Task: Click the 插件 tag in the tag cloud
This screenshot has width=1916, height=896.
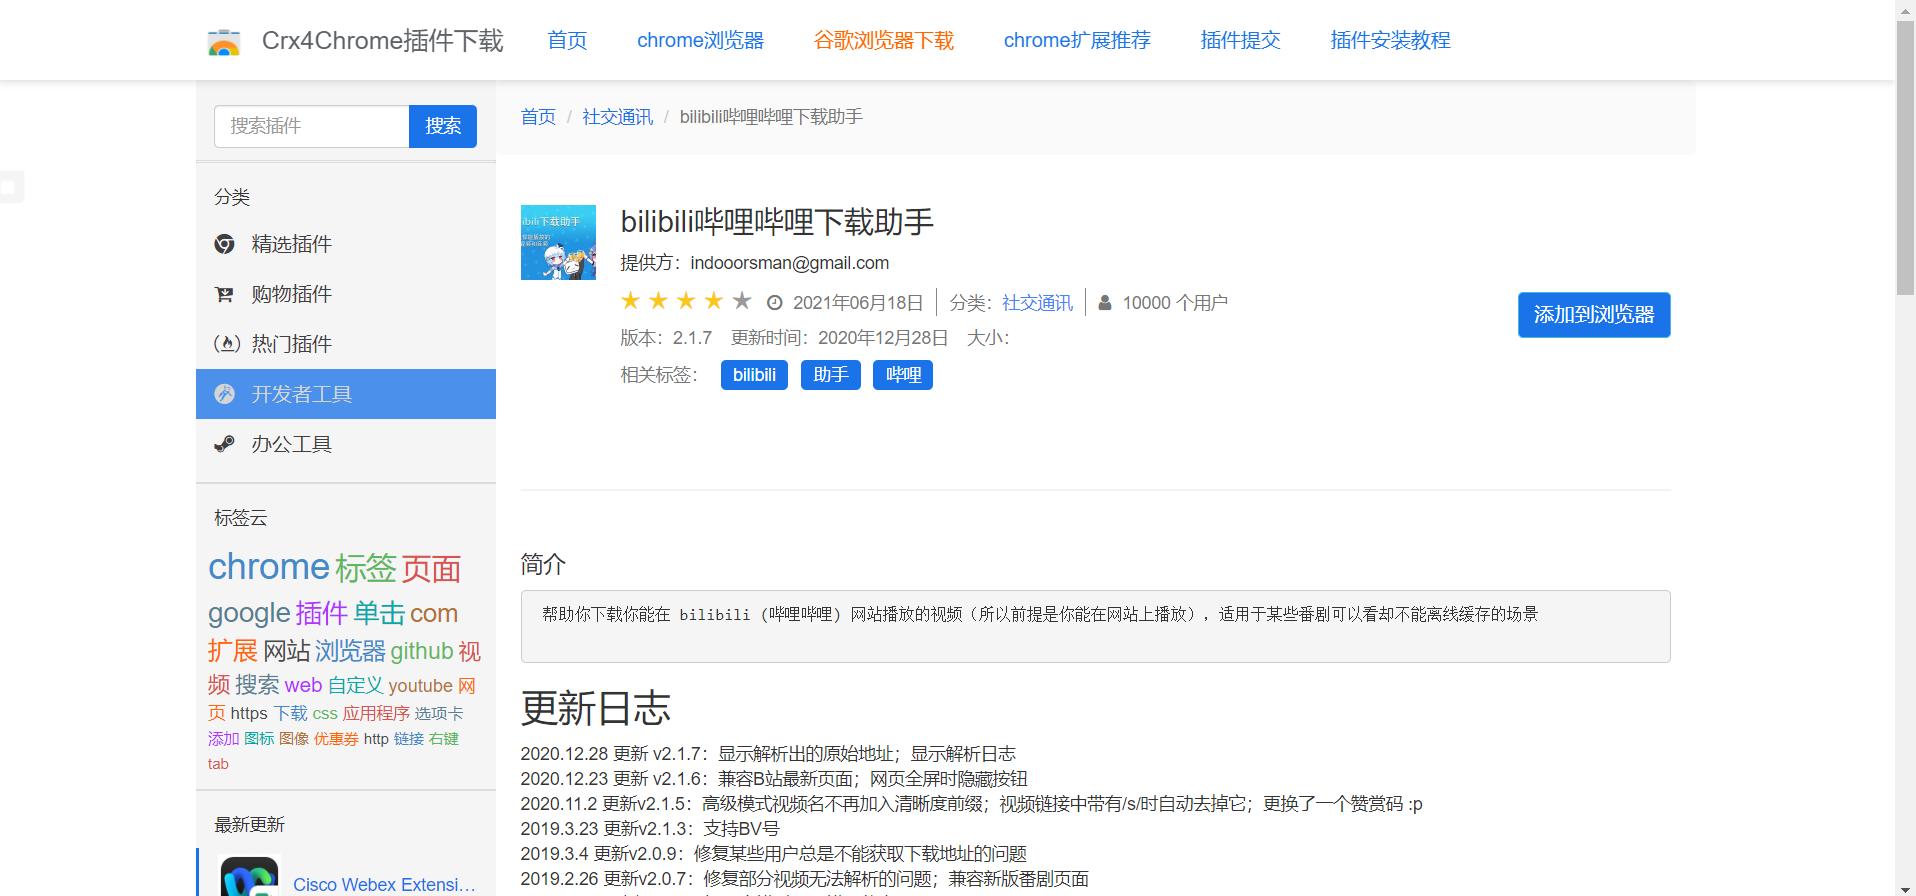Action: pyautogui.click(x=321, y=613)
